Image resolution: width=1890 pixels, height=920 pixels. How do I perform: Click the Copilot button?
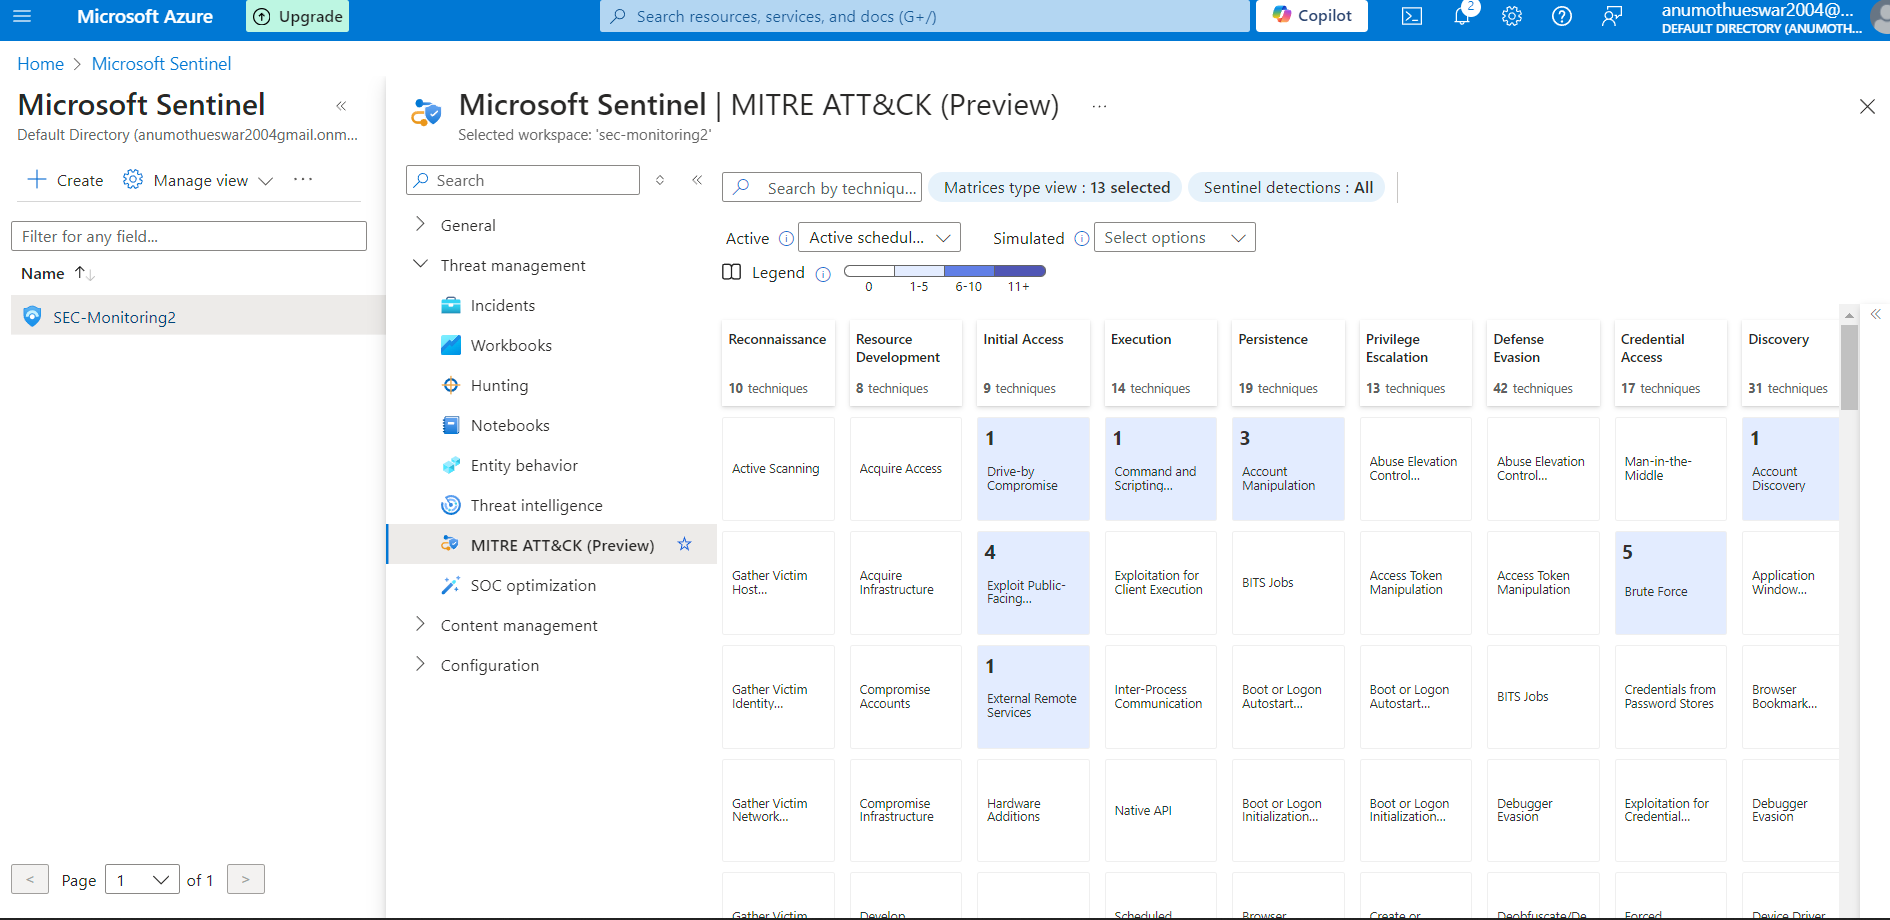pos(1312,16)
